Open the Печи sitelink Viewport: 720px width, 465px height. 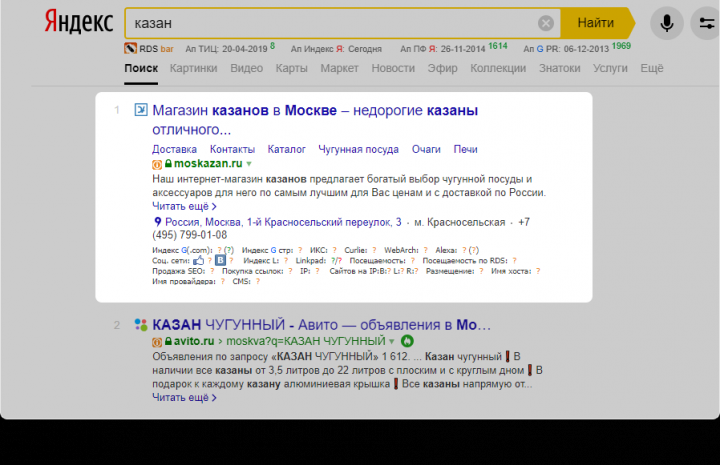(466, 149)
